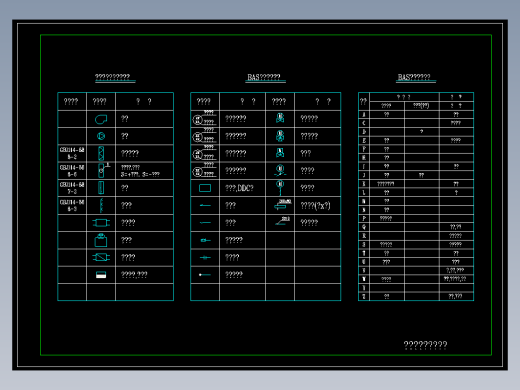Select the labeled rectangle symbol beside ????(?x?)

tap(282, 205)
